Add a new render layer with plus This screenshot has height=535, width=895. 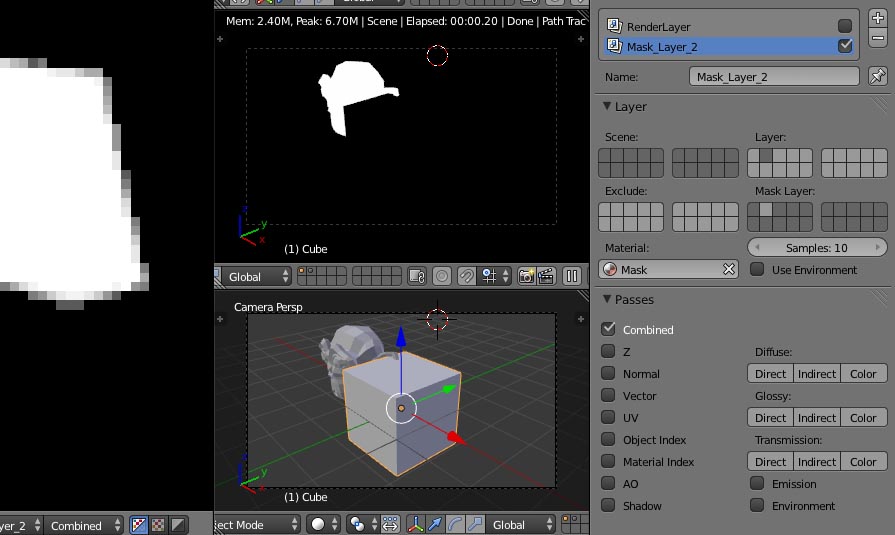click(x=878, y=18)
